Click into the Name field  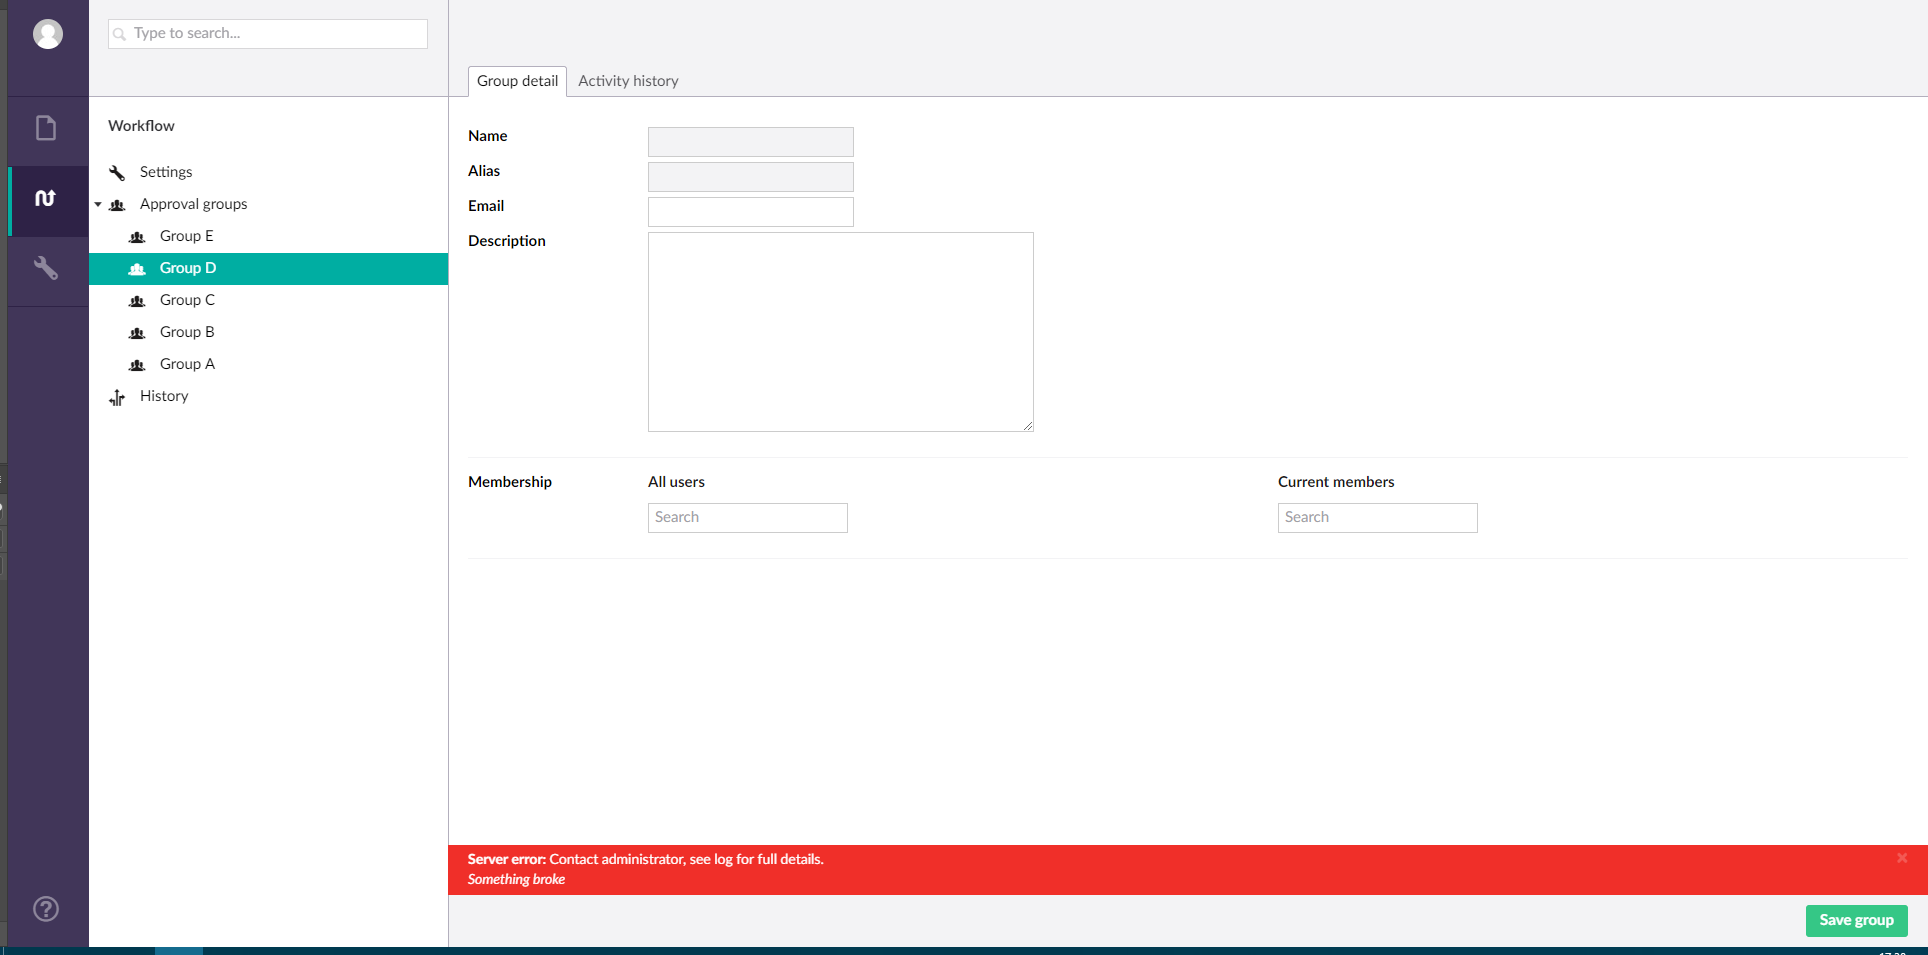click(751, 142)
